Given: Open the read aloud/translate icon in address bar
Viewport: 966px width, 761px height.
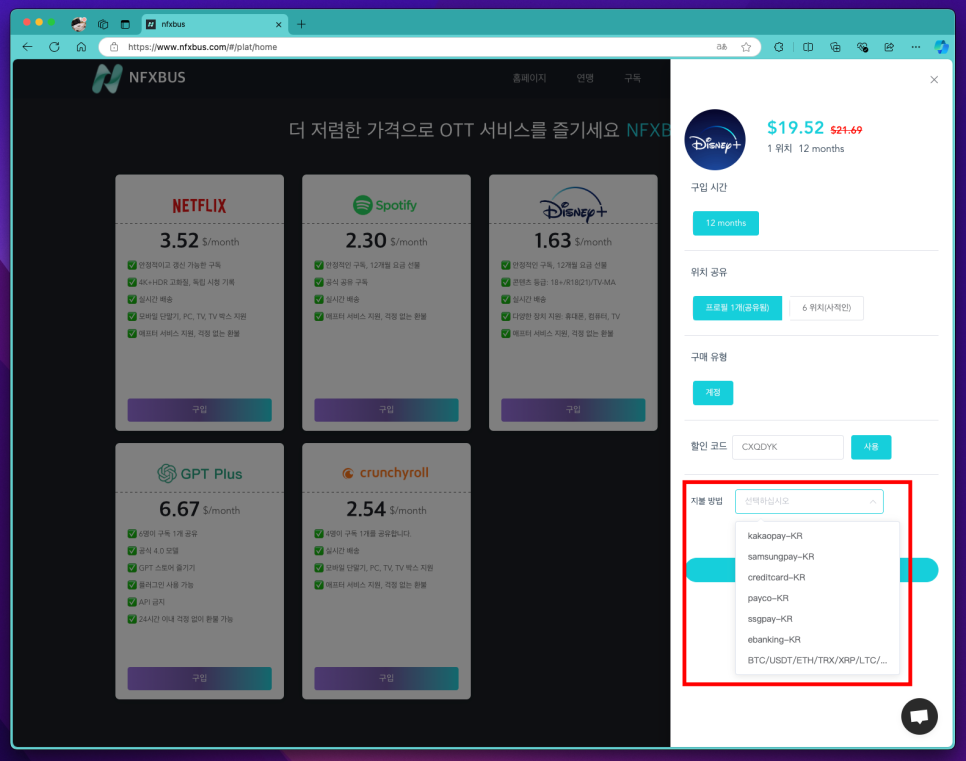Looking at the screenshot, I should [721, 47].
